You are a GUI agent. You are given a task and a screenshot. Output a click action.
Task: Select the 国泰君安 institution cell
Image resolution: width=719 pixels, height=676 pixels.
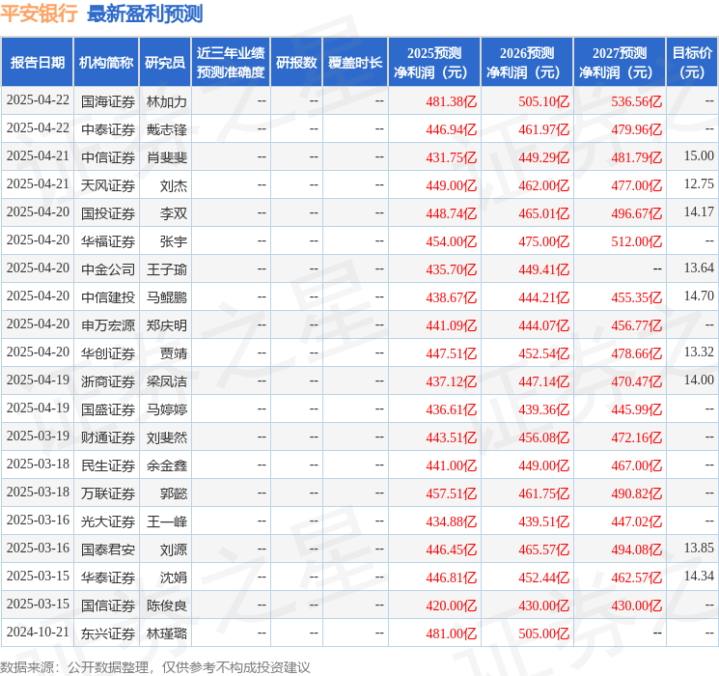(108, 549)
